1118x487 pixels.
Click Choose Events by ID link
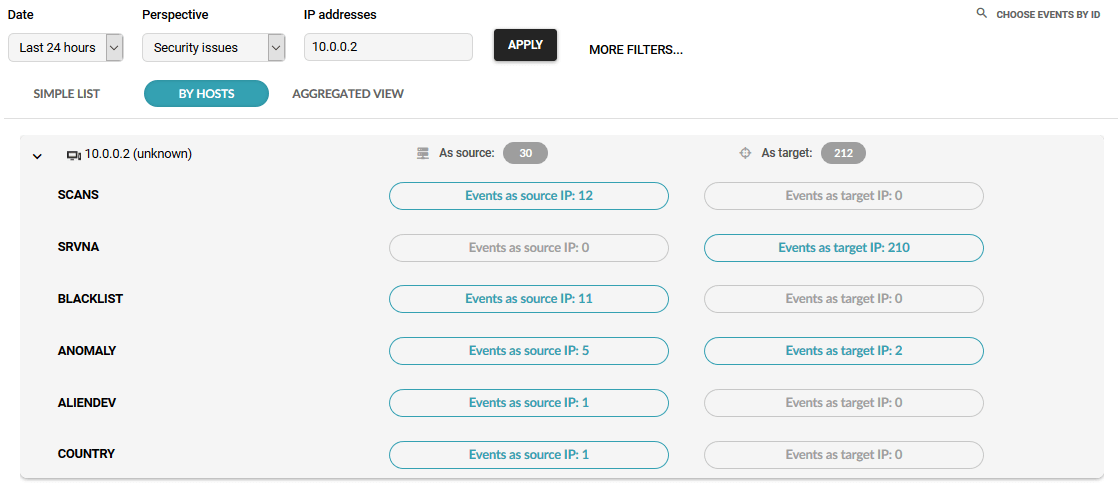(x=1047, y=15)
